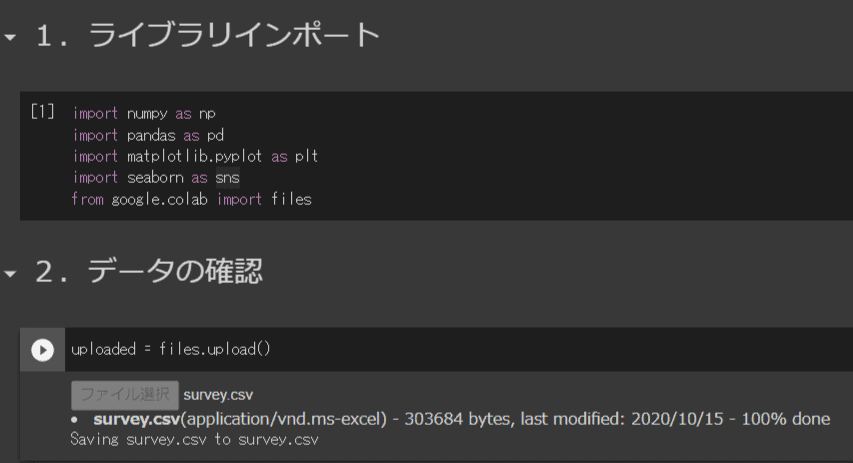Click the application/vnd.ms-excel MIME type text
This screenshot has width=853, height=463.
pyautogui.click(x=284, y=418)
